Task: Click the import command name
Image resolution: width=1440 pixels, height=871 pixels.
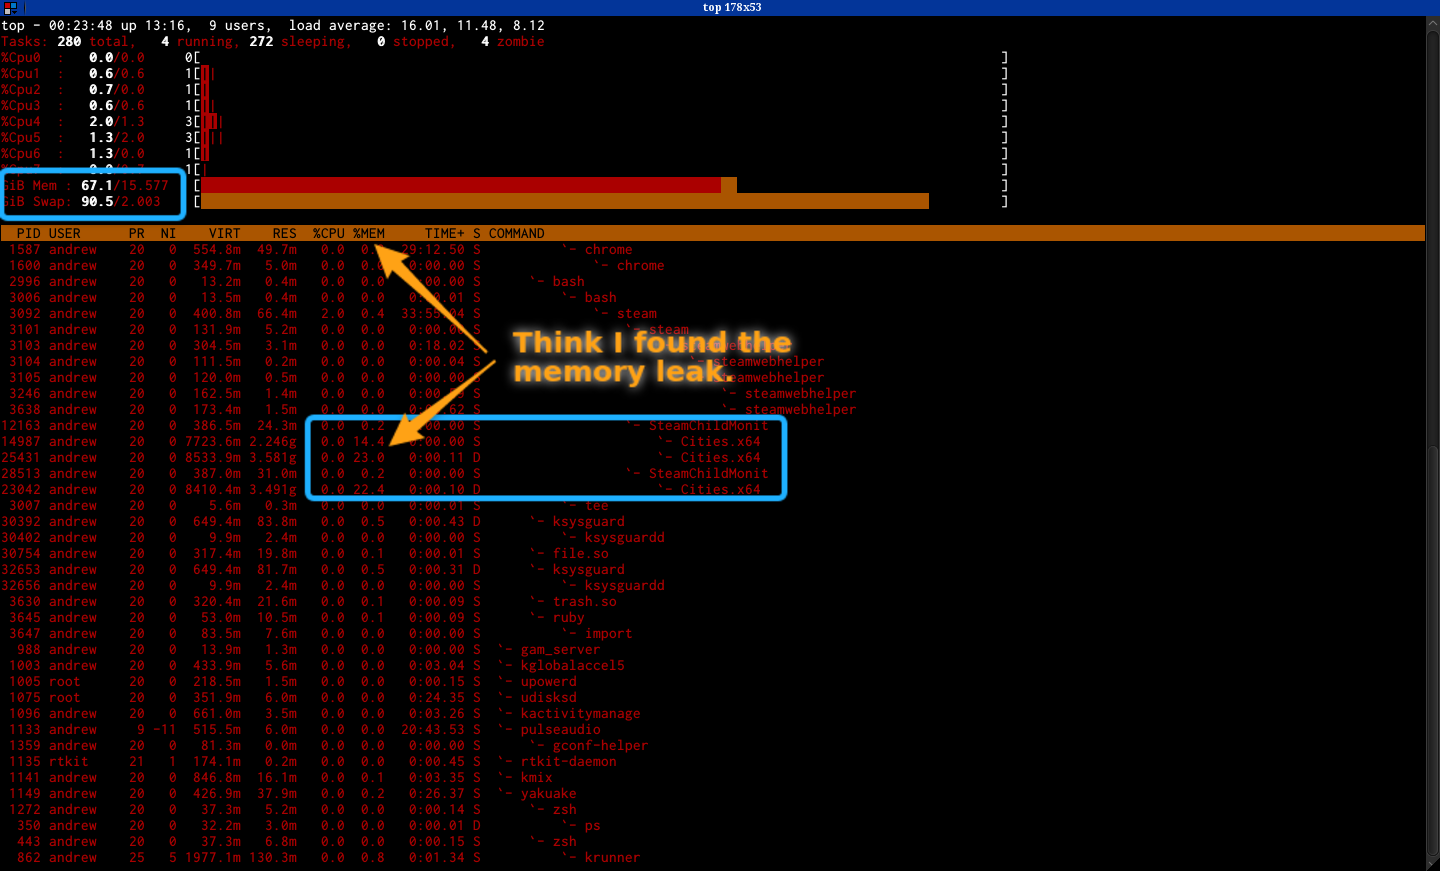Action: [x=609, y=633]
